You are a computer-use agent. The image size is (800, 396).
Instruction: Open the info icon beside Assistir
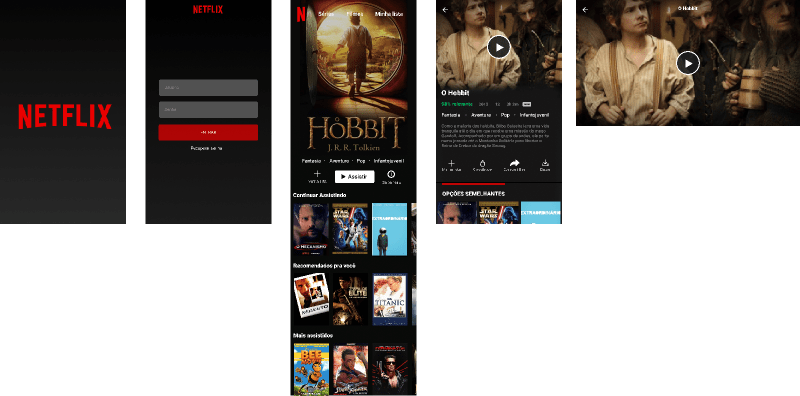pos(391,174)
